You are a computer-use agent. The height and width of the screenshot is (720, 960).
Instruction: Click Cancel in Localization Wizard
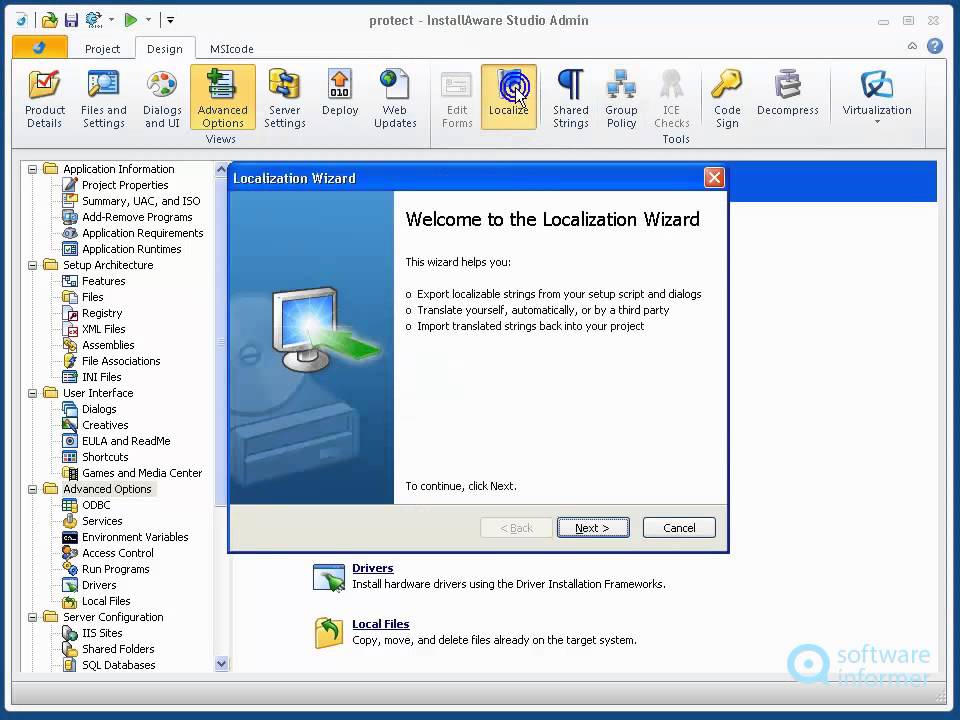(x=679, y=528)
